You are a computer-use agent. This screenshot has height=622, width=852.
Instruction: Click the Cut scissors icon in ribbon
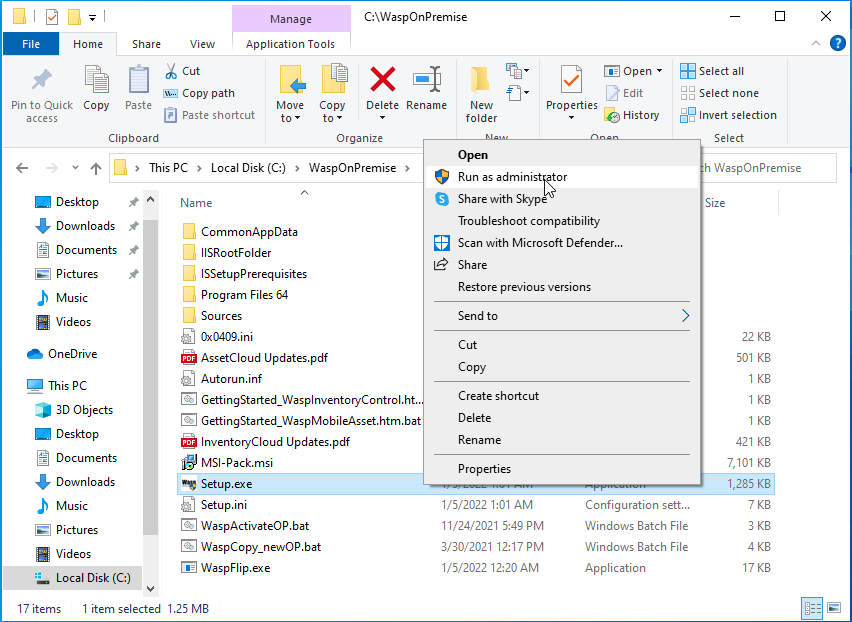coord(171,71)
